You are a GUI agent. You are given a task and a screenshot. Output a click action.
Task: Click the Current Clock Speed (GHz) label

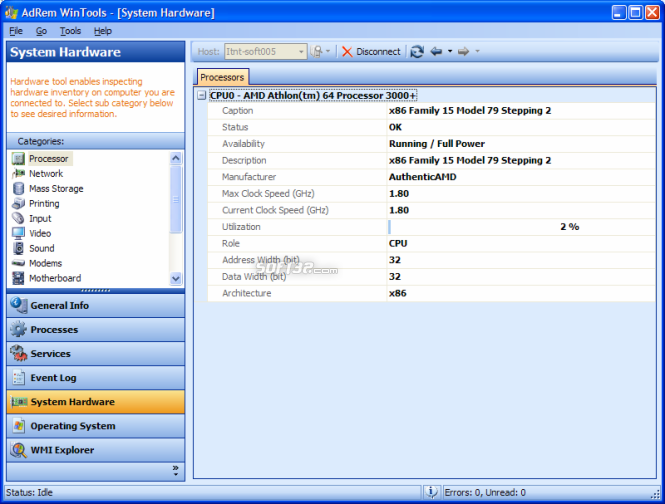point(275,210)
